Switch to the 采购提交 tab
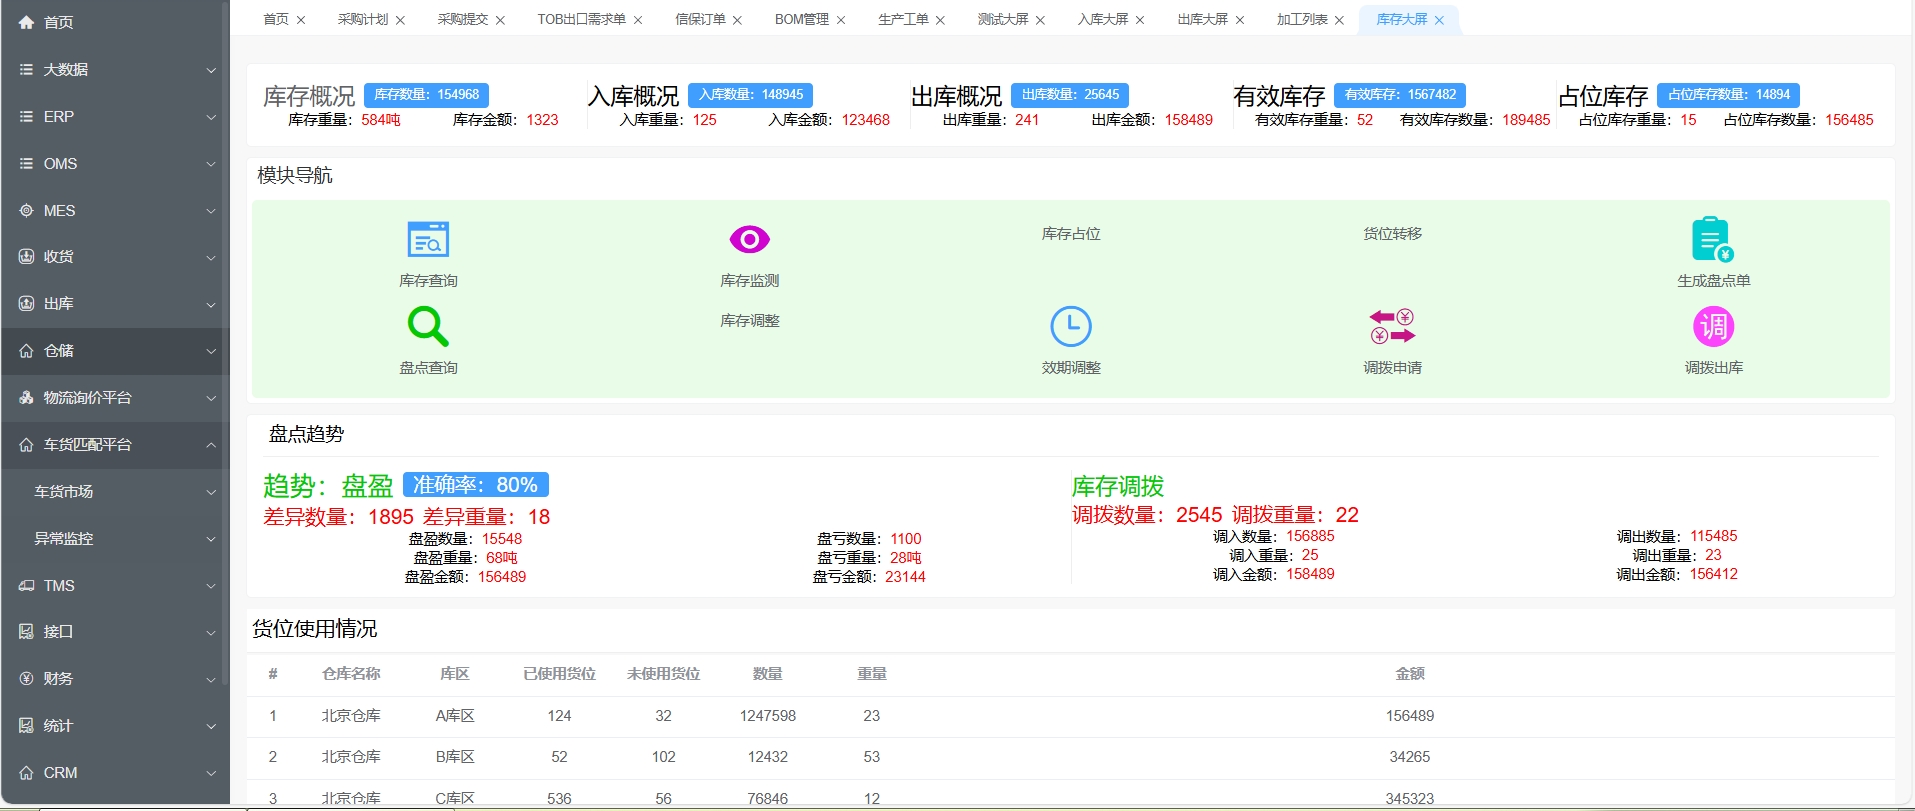 (462, 19)
